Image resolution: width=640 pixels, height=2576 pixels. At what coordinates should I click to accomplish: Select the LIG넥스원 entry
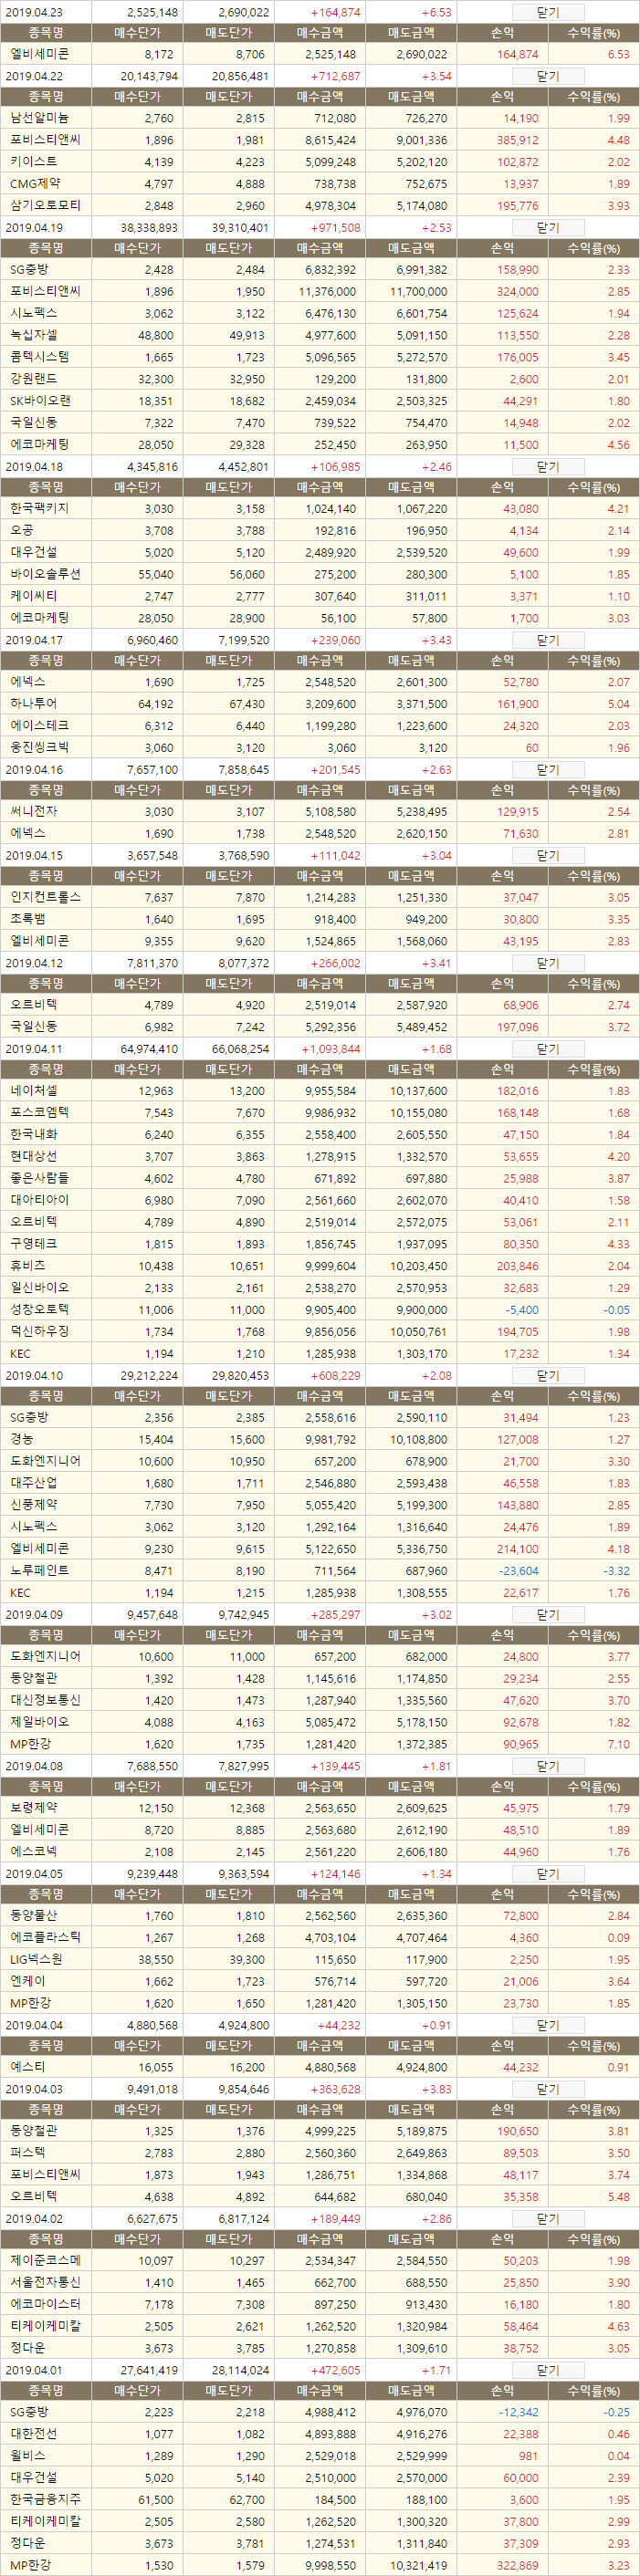coord(36,1959)
